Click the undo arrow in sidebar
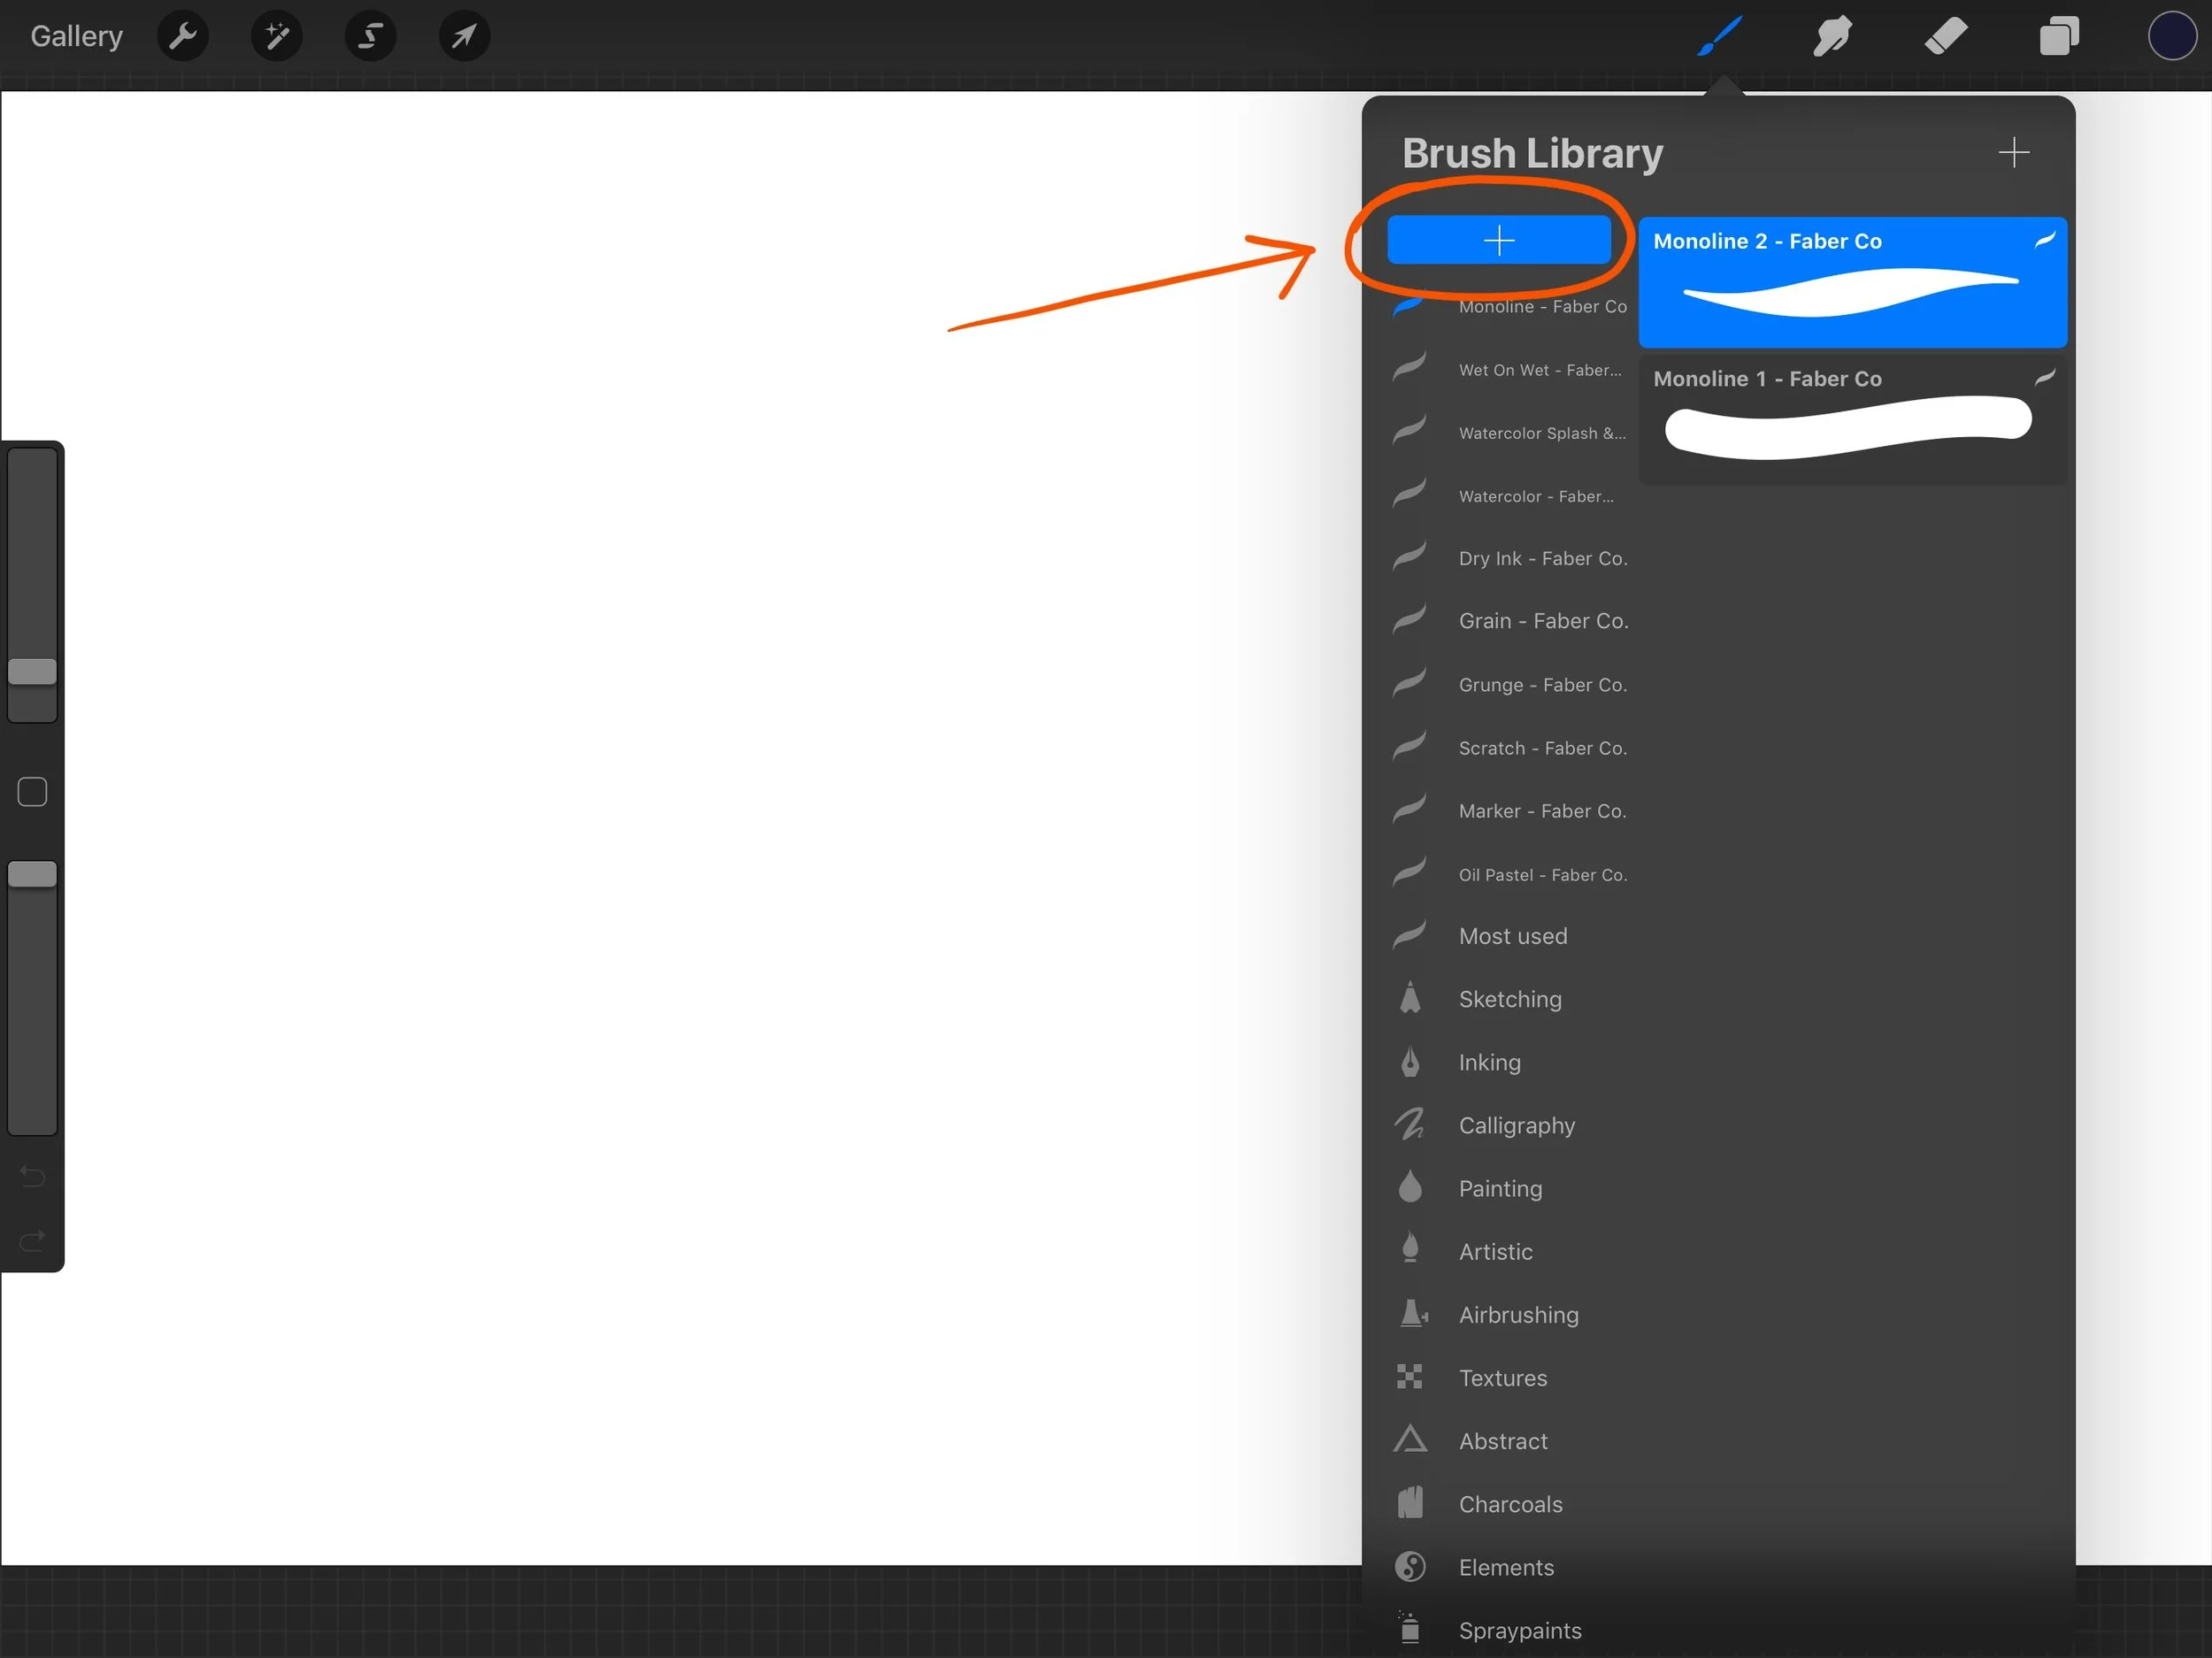Viewport: 2212px width, 1658px height. (x=32, y=1176)
